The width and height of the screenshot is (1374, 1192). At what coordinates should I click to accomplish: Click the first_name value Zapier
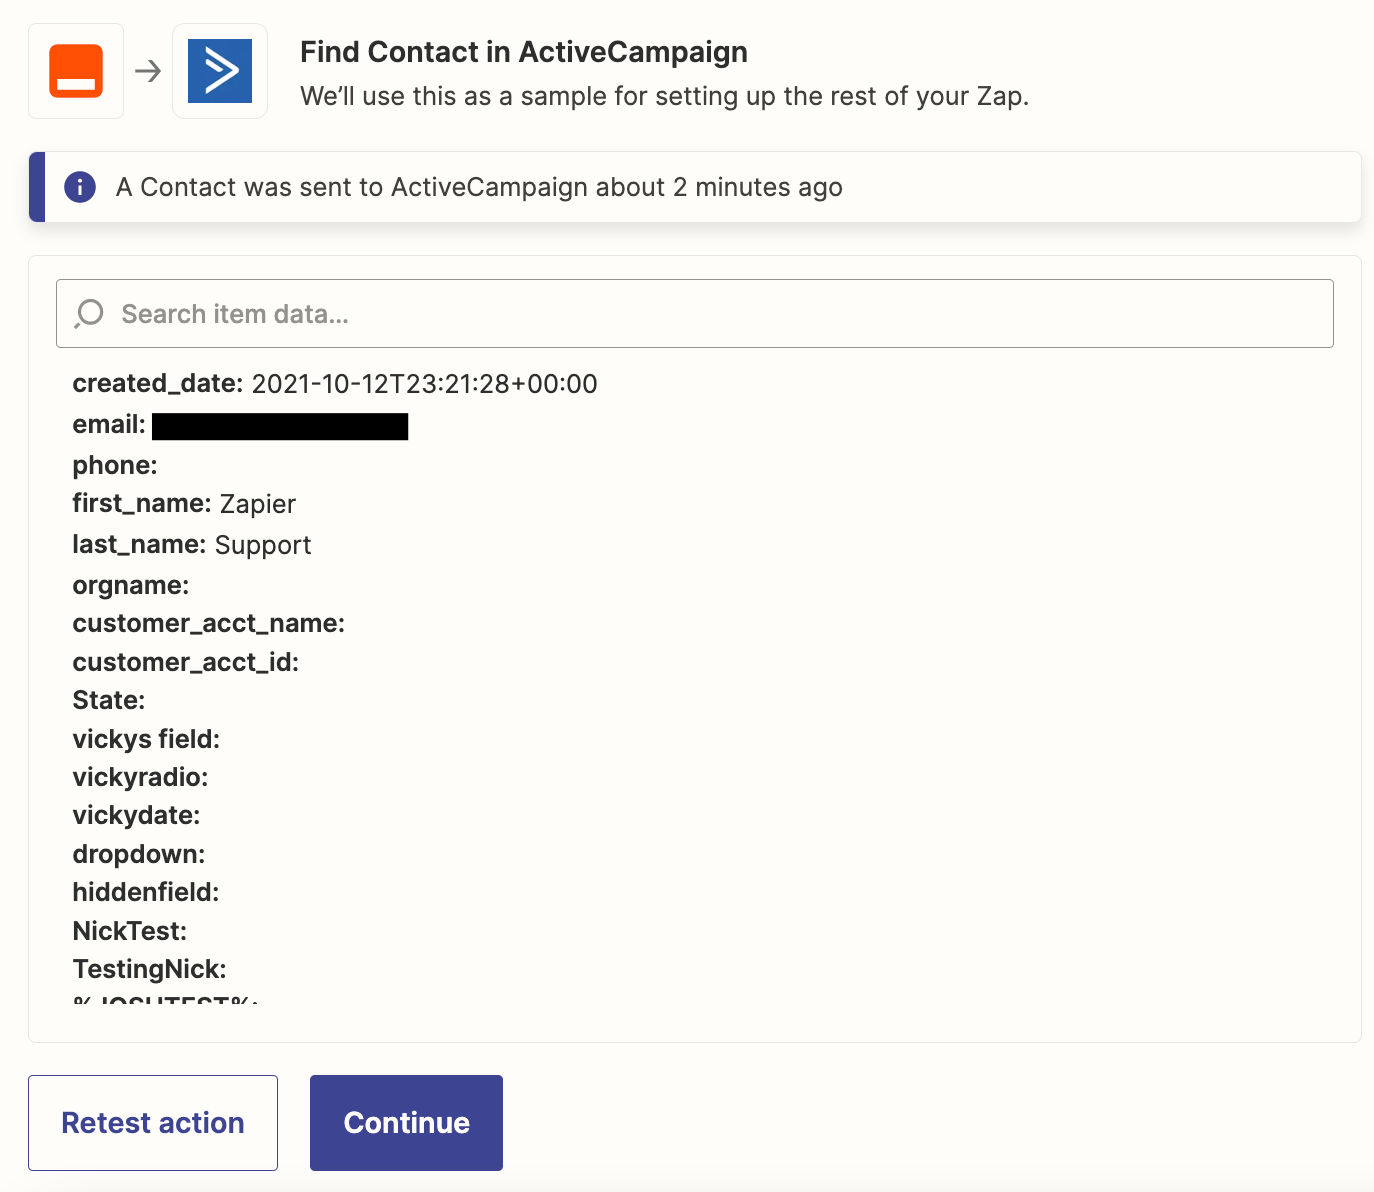(258, 504)
